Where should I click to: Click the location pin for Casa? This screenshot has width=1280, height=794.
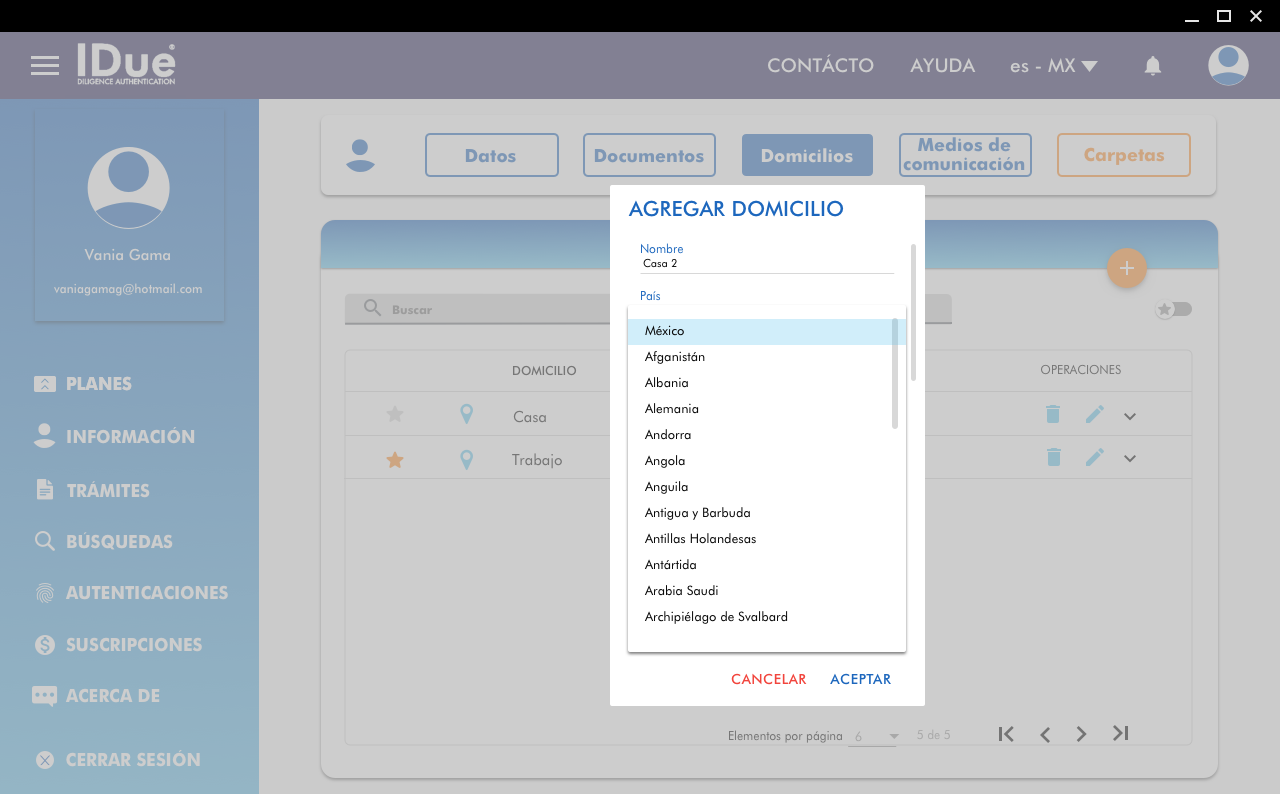[466, 415]
